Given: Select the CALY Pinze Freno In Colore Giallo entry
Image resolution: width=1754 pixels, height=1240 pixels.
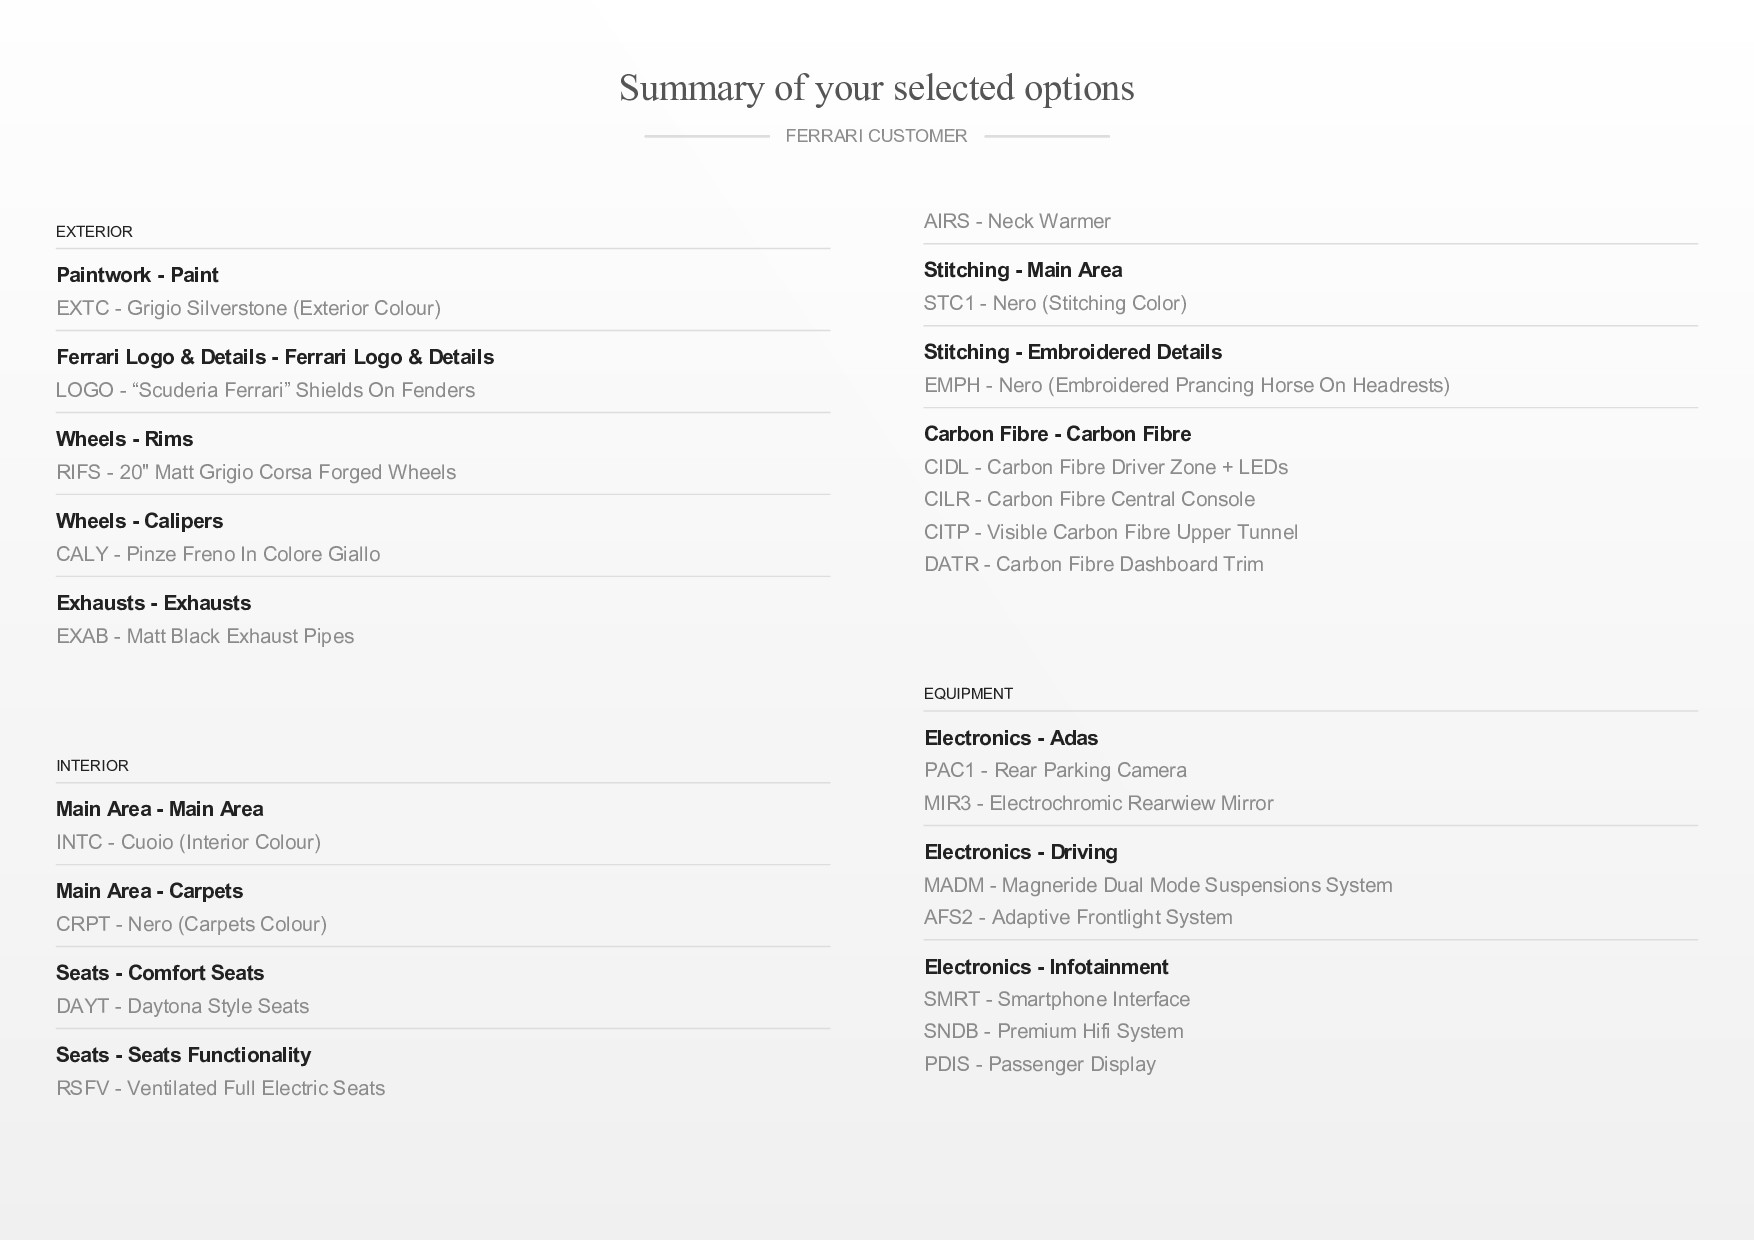Looking at the screenshot, I should coord(218,554).
